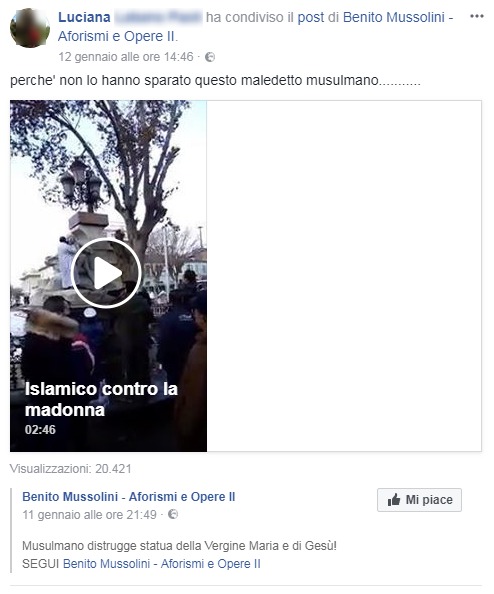Click the 02:46 video duration label
This screenshot has width=494, height=594.
point(40,430)
